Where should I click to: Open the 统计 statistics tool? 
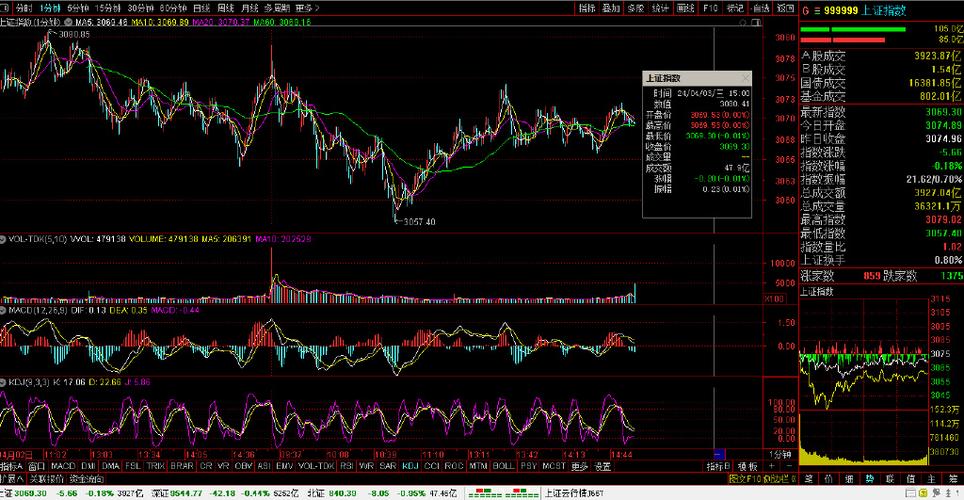click(660, 8)
